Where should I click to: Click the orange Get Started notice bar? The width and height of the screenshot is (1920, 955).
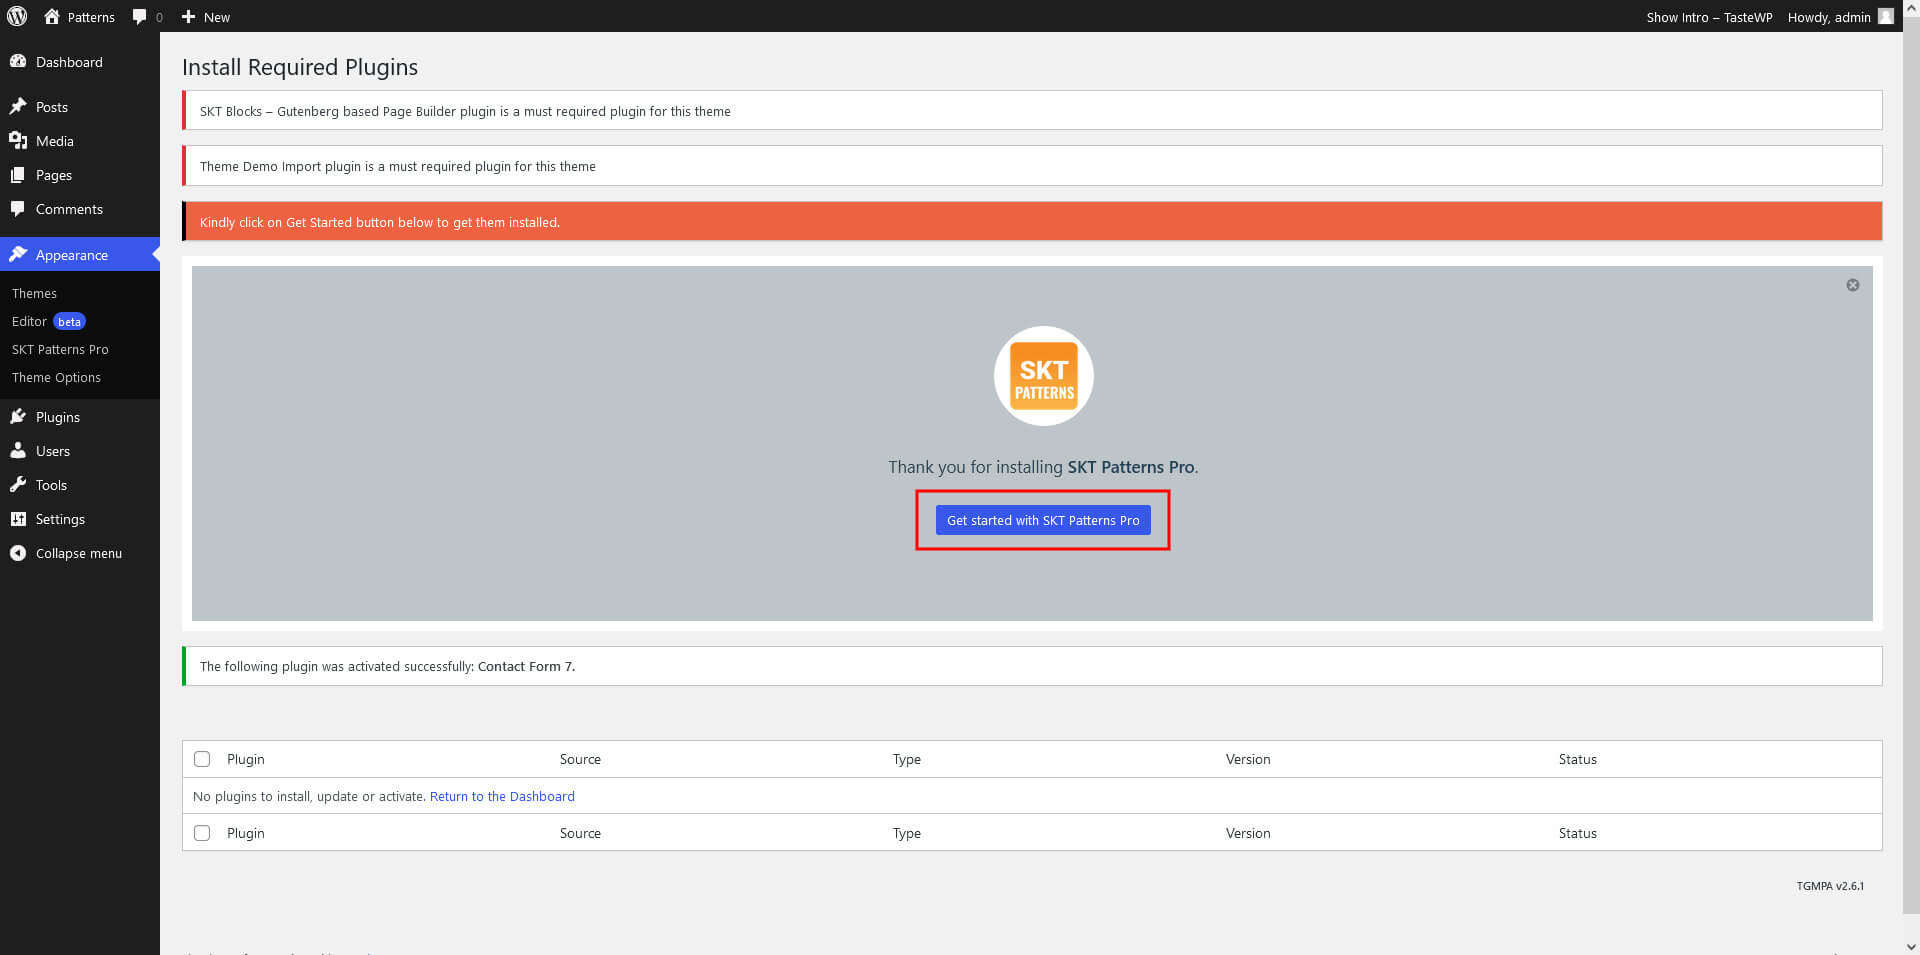click(1032, 222)
